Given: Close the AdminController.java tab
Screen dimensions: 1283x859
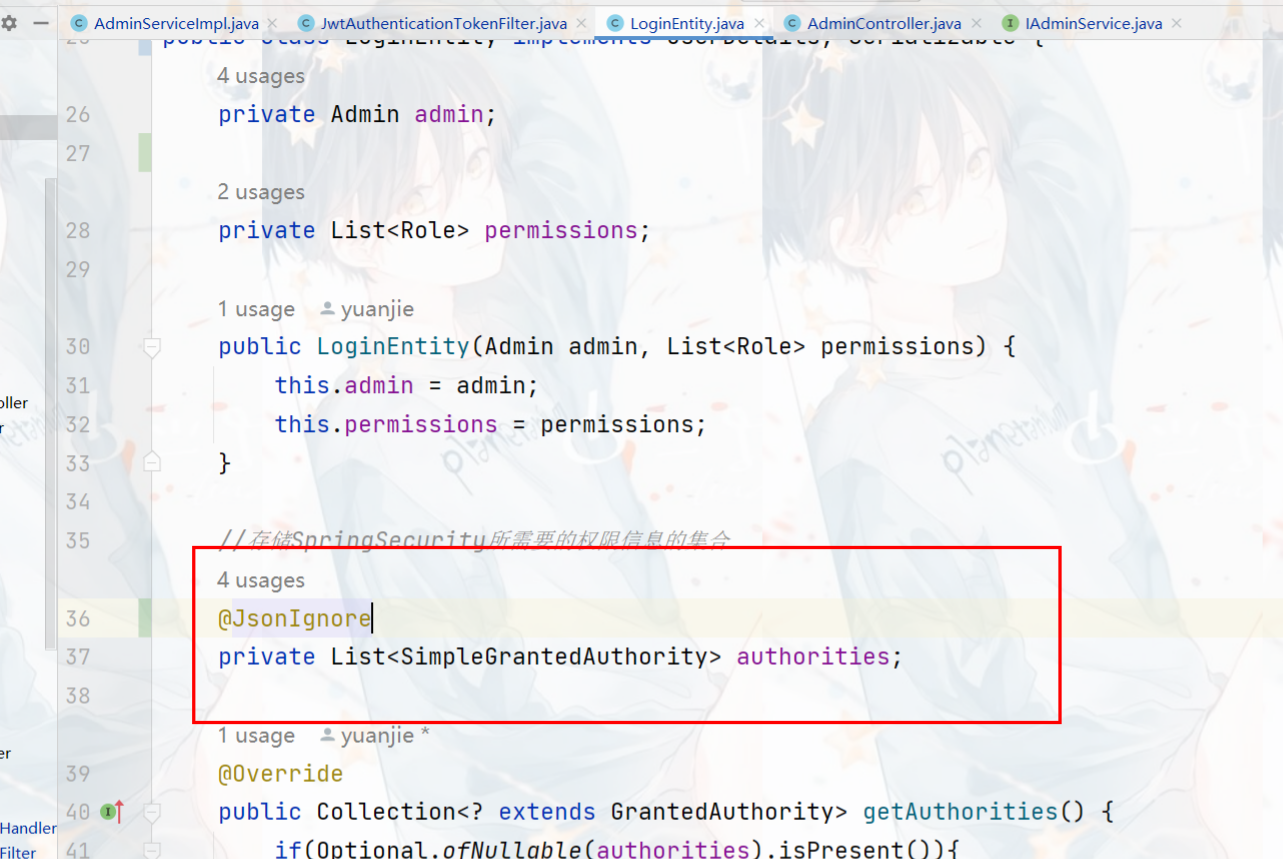Looking at the screenshot, I should pyautogui.click(x=975, y=23).
